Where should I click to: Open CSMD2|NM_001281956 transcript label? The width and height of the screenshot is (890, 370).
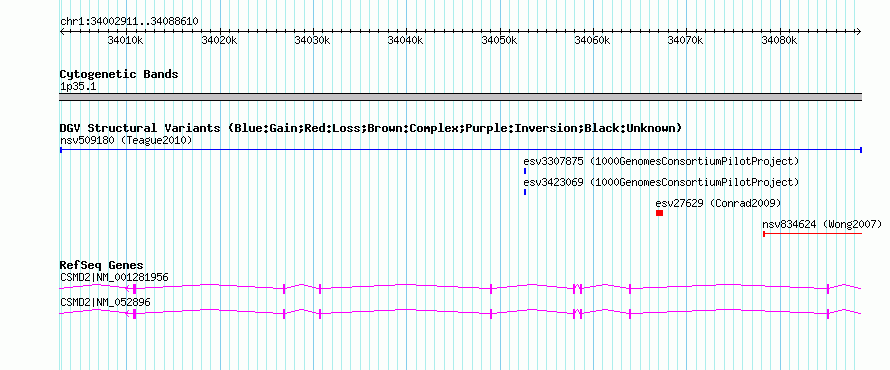pos(114,278)
